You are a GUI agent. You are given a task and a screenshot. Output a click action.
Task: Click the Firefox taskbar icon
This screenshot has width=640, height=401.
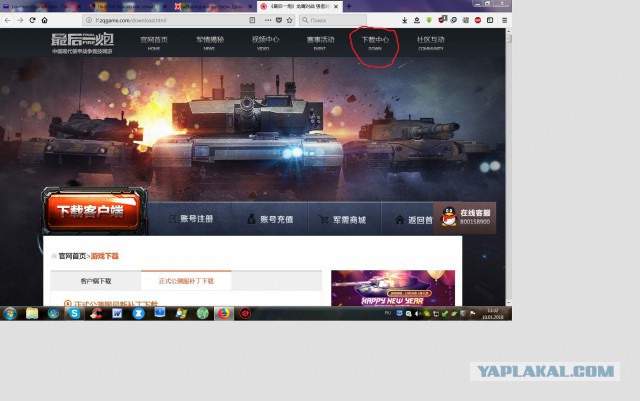pos(223,314)
